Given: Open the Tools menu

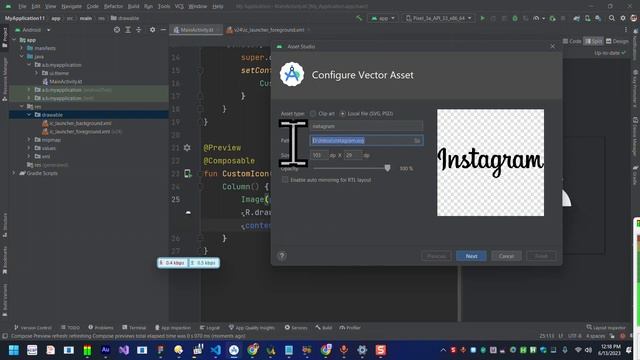Looking at the screenshot, I should click(164, 6).
